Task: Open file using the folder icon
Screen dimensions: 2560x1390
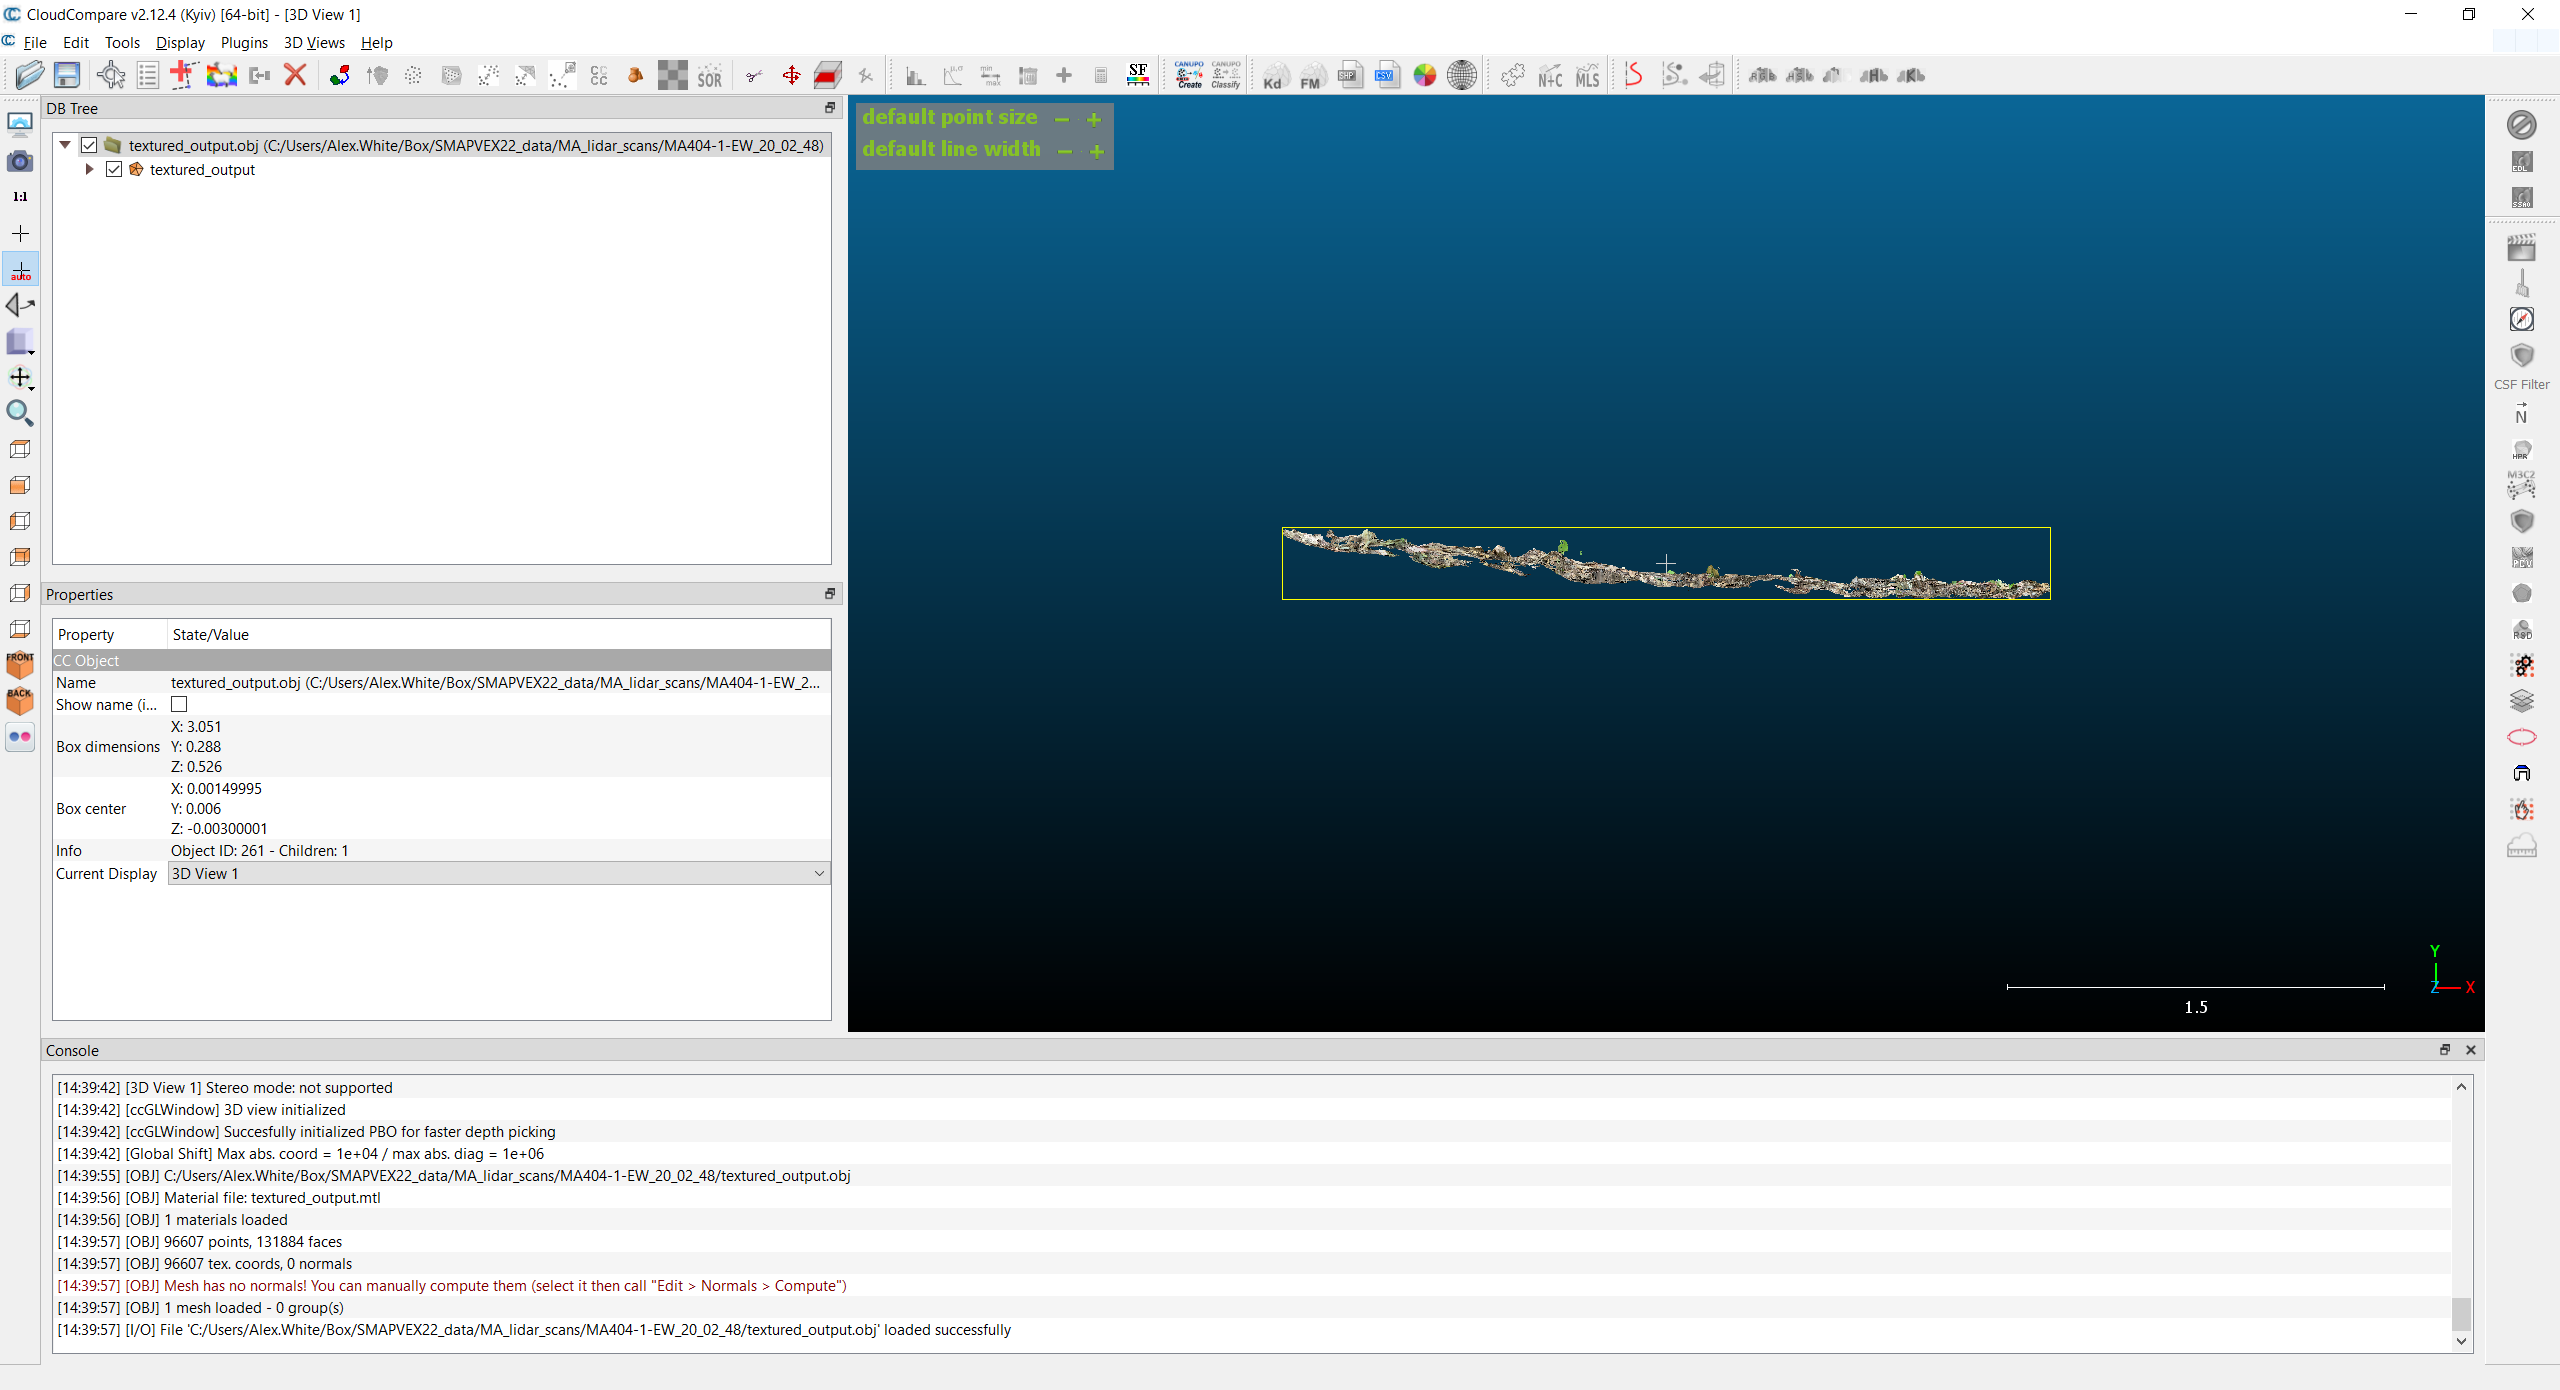Action: coord(29,75)
